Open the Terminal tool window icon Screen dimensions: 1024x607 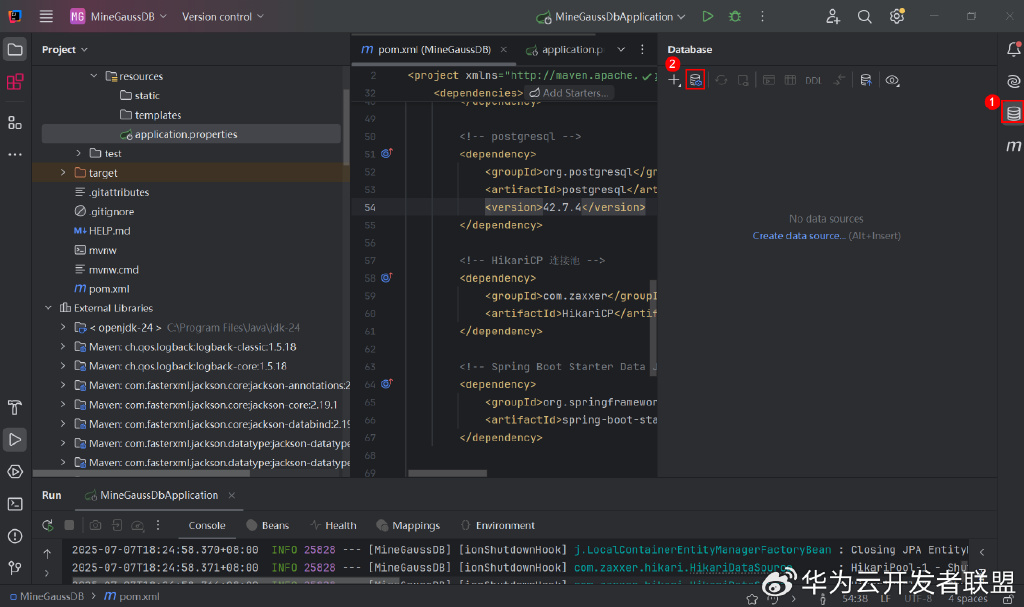tap(15, 504)
